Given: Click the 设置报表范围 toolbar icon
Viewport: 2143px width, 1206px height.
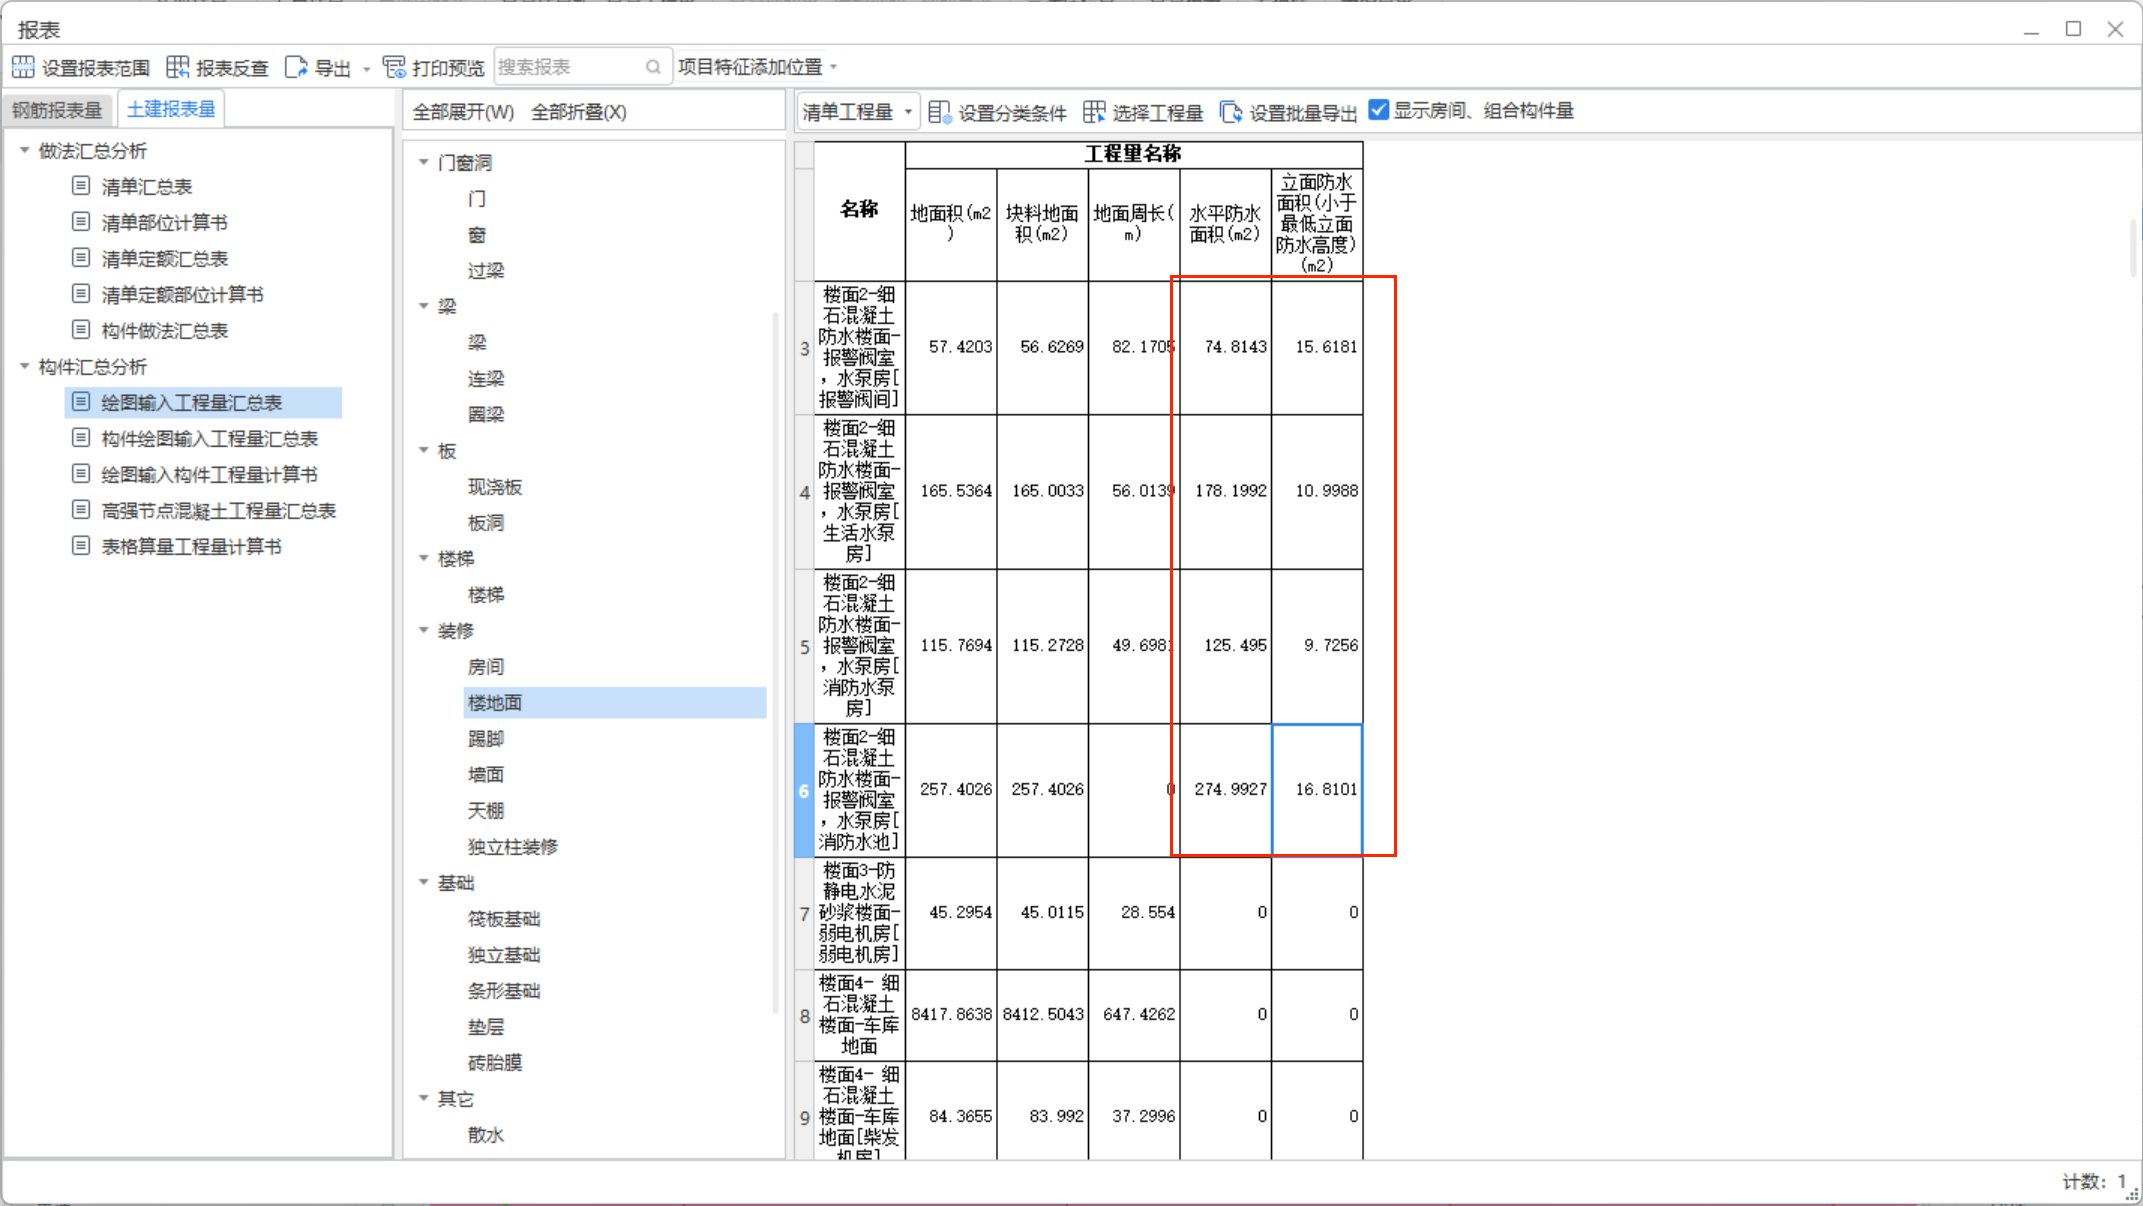Looking at the screenshot, I should 23,67.
